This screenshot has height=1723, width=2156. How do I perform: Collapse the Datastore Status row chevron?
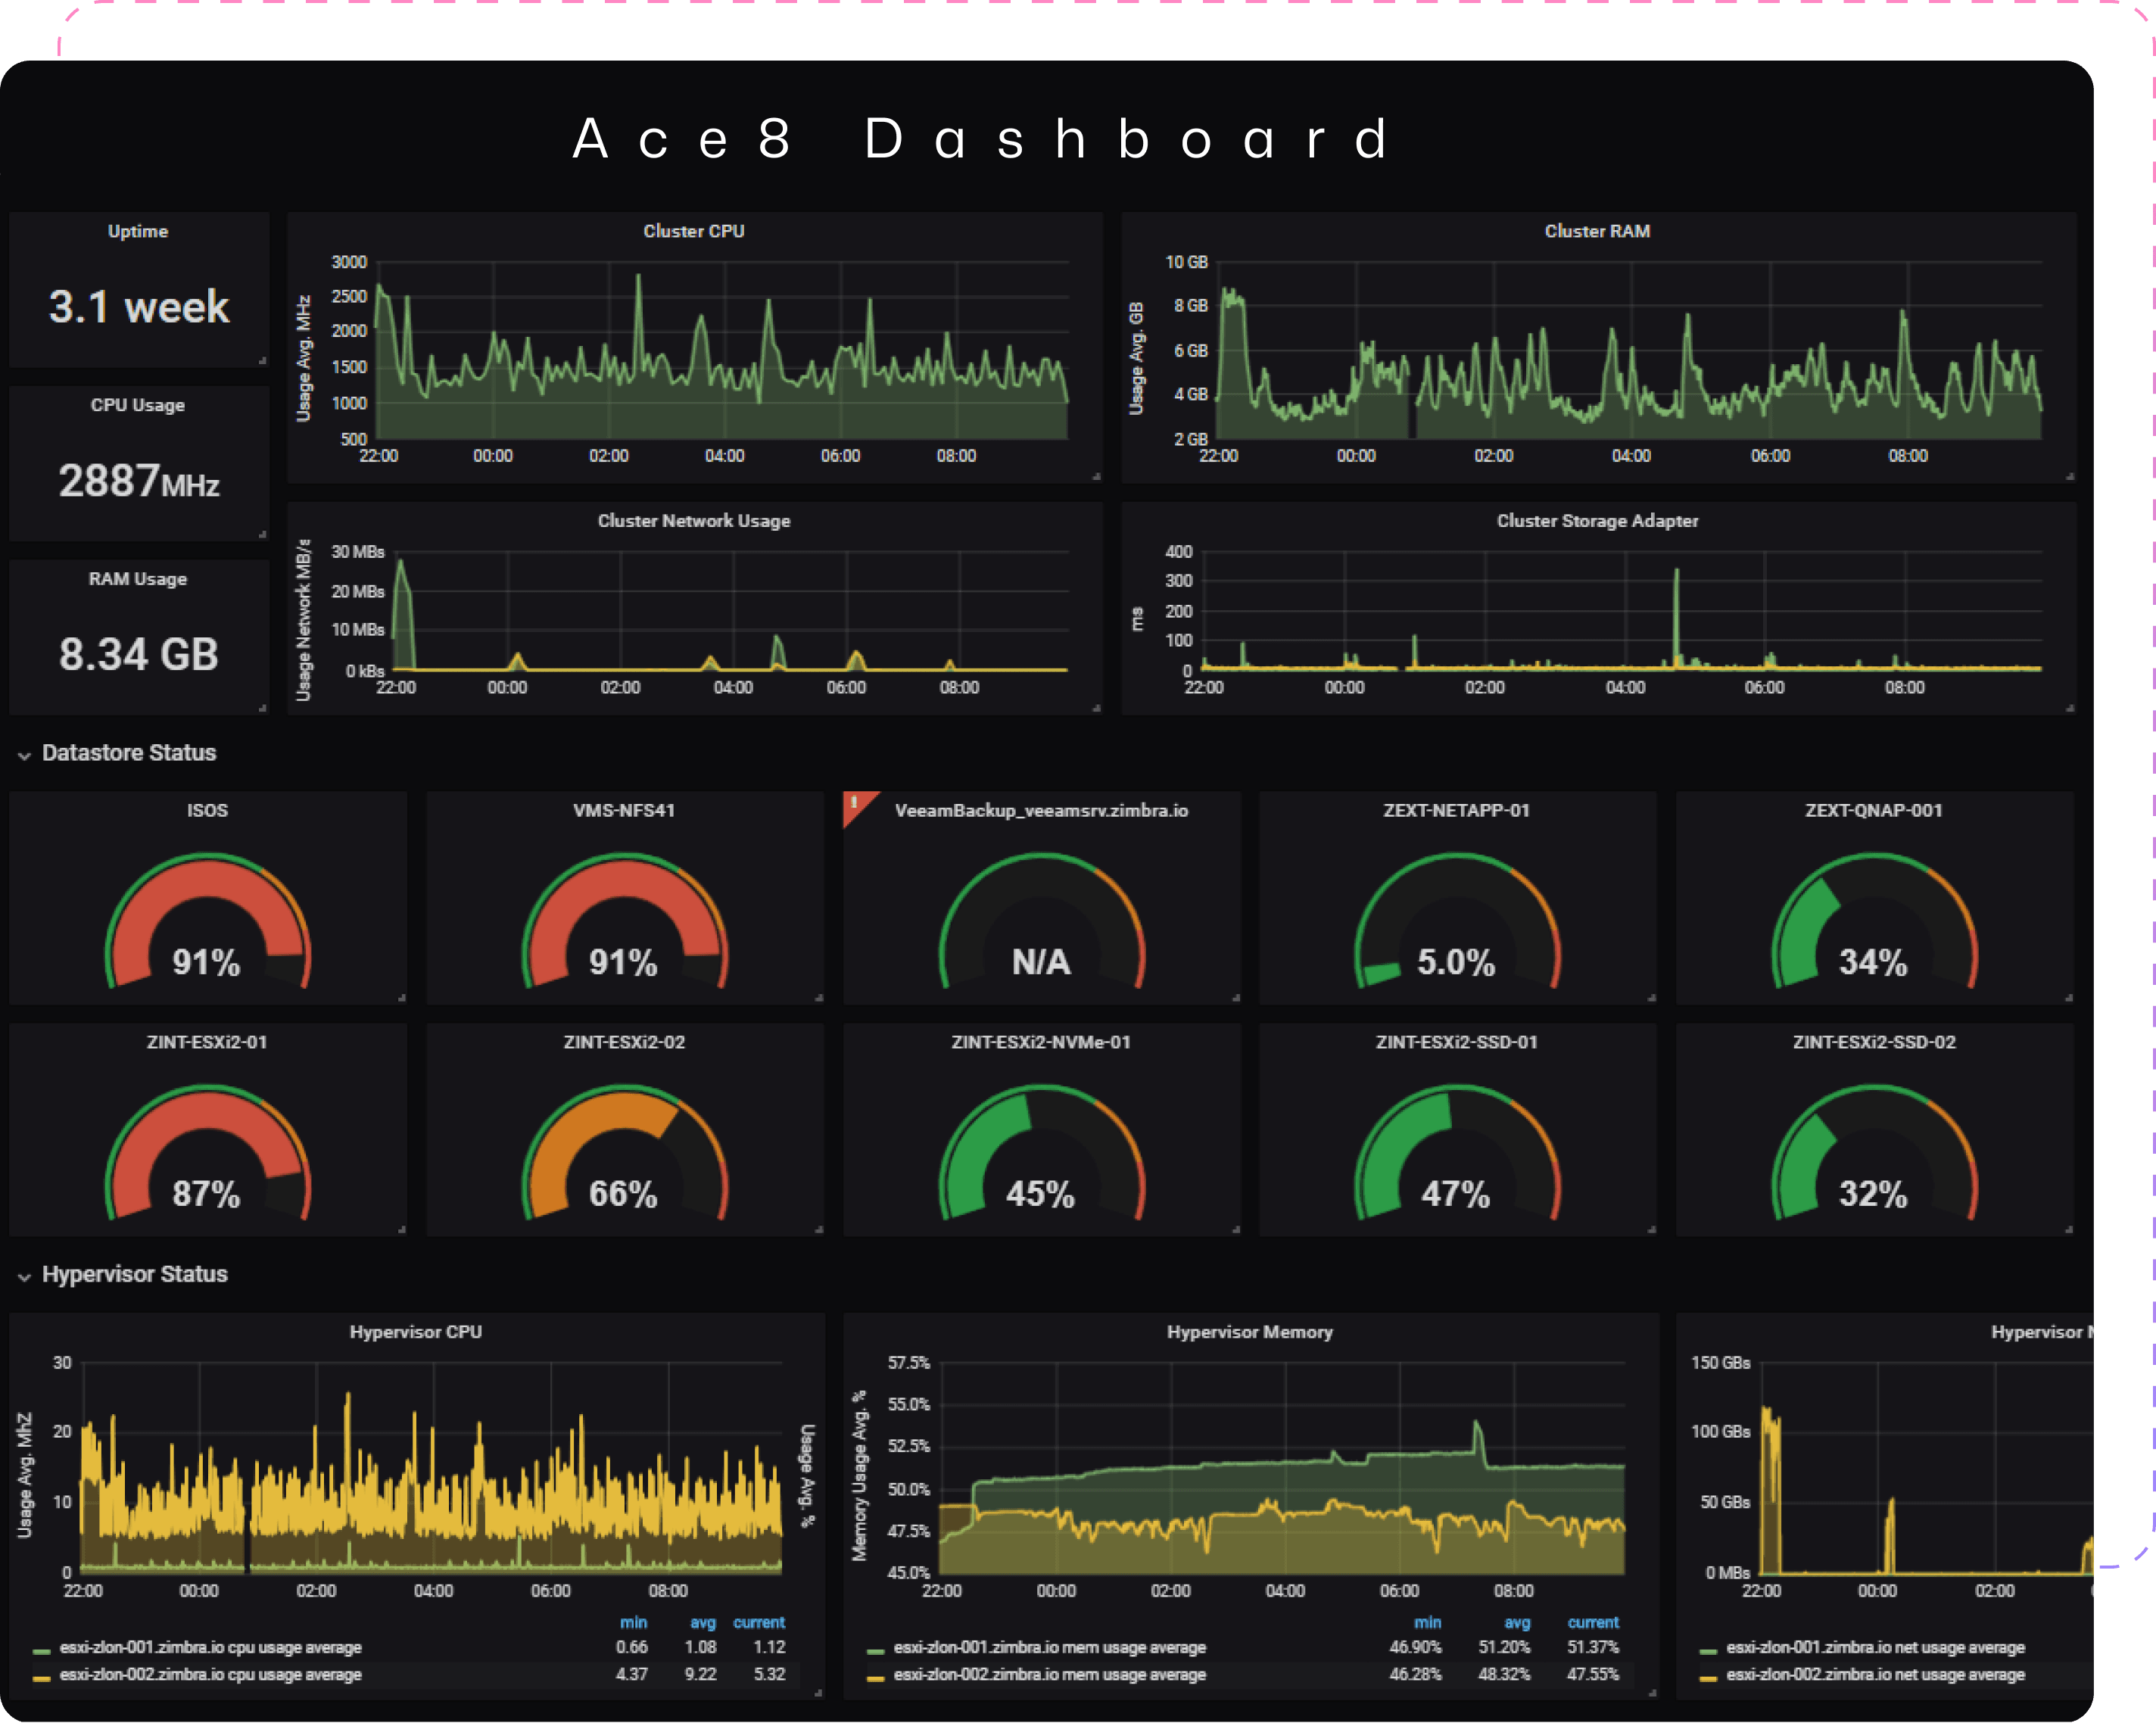[24, 756]
